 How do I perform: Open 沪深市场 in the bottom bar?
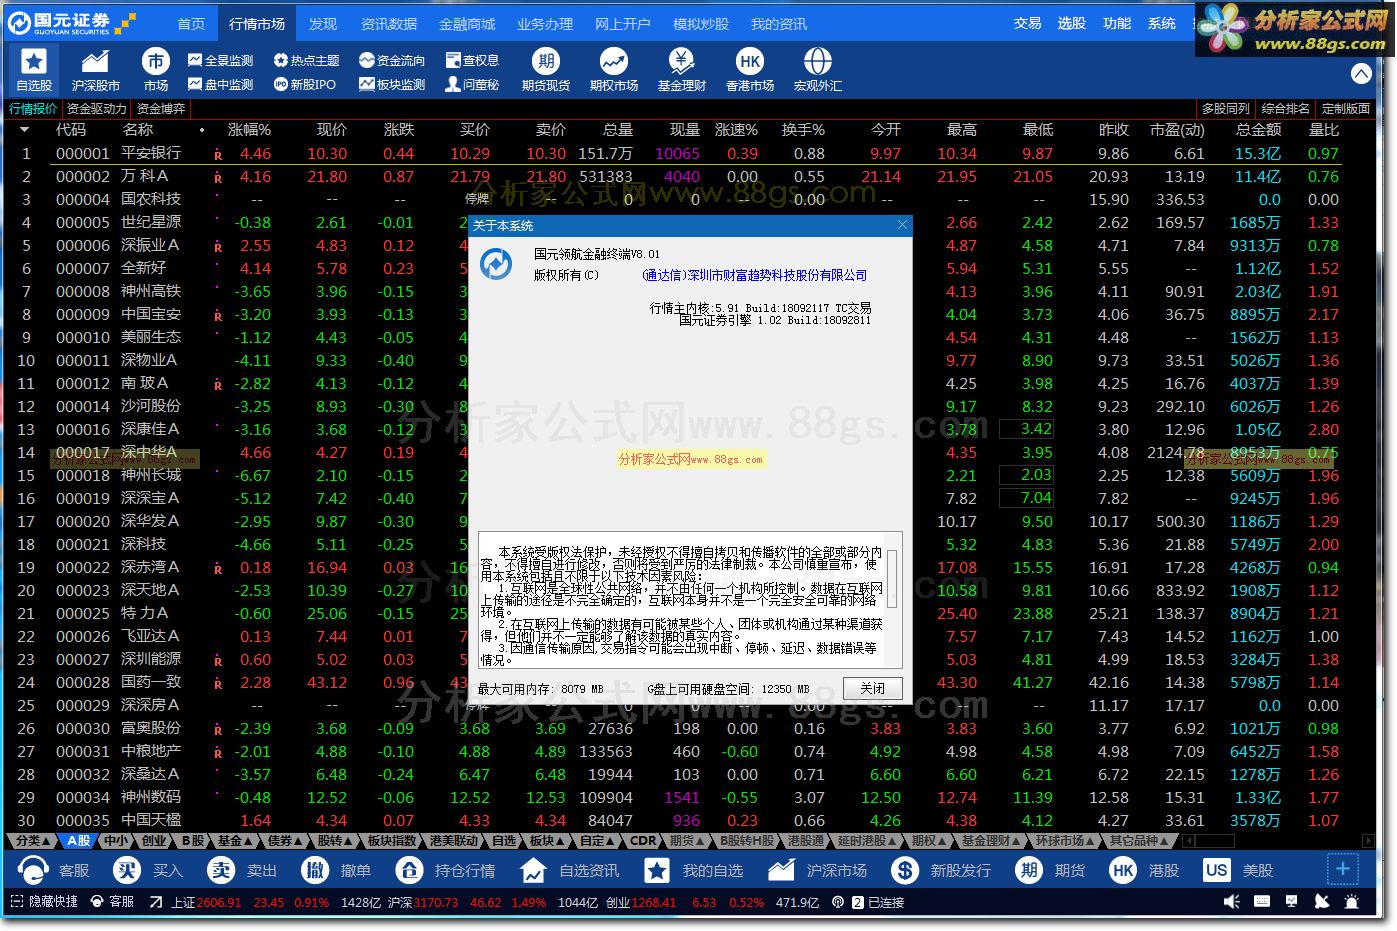coord(818,870)
